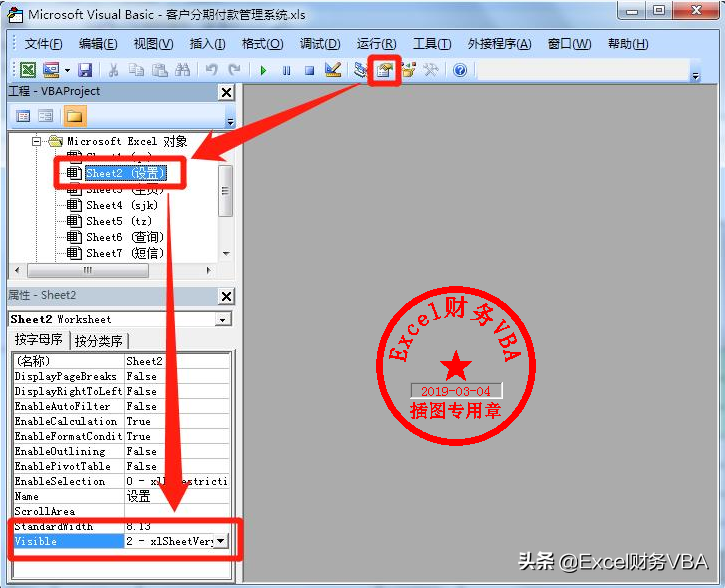This screenshot has height=588, width=725.
Task: Select Sheet7 (短信) in project tree
Action: (x=125, y=253)
